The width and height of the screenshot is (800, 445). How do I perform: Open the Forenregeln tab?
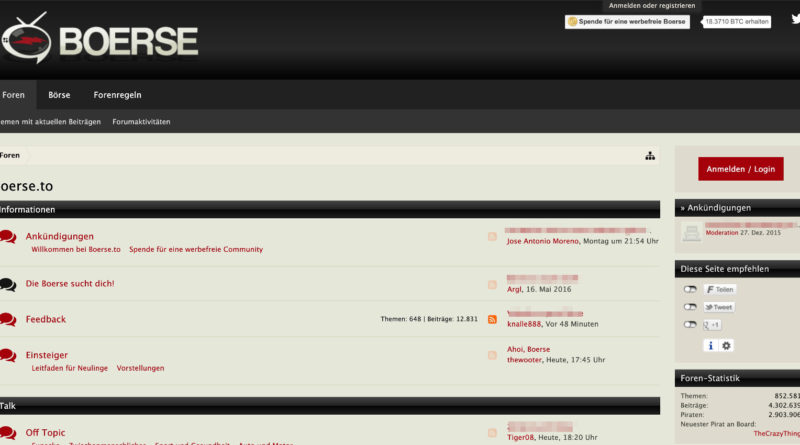(117, 95)
